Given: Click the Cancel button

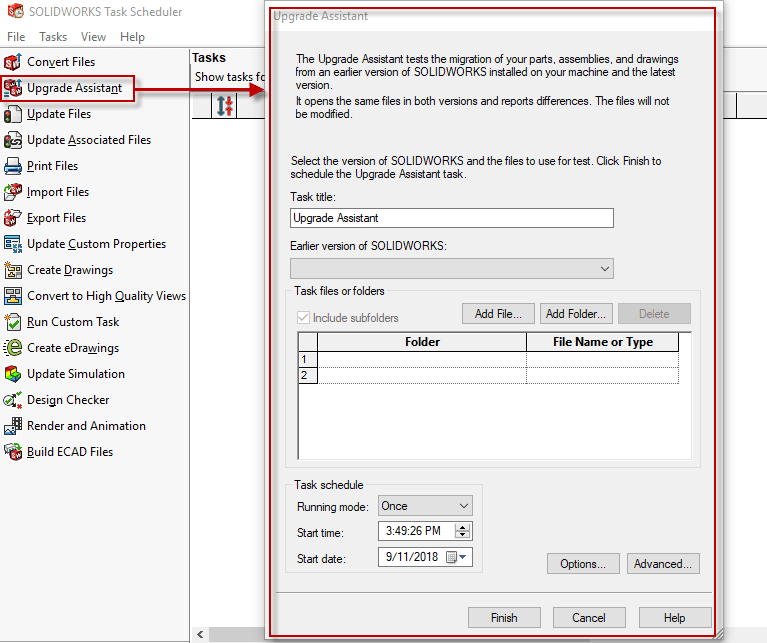Looking at the screenshot, I should tap(589, 618).
